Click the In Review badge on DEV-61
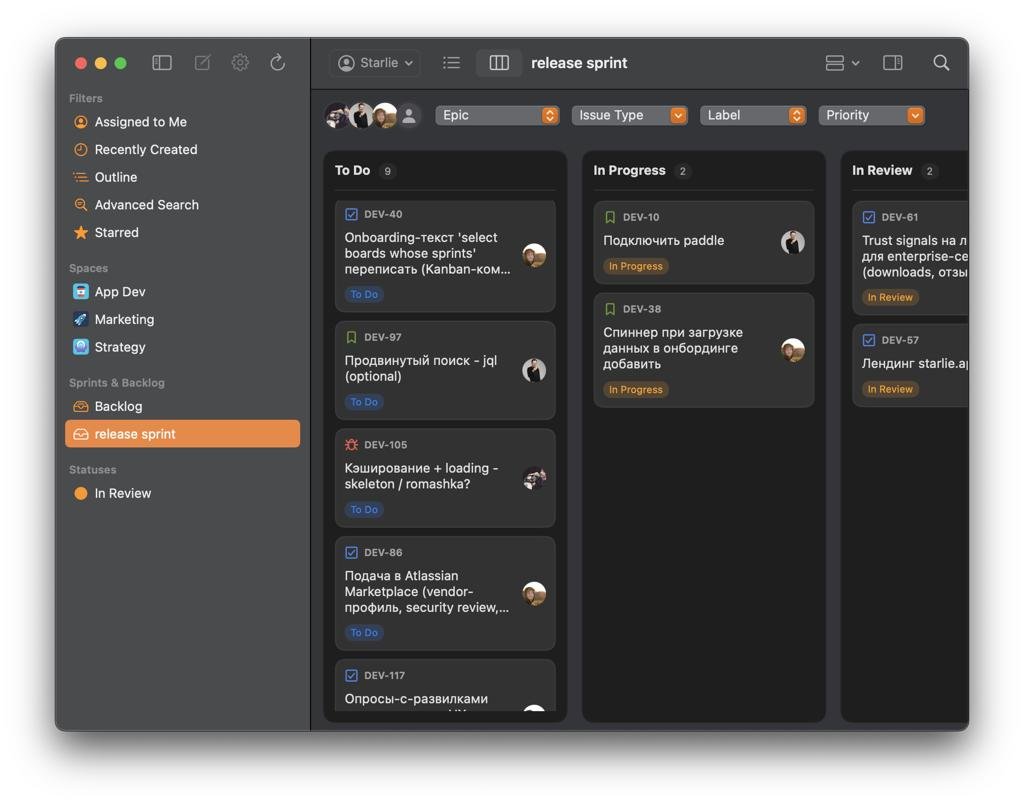Image resolution: width=1024 pixels, height=804 pixels. pos(889,298)
